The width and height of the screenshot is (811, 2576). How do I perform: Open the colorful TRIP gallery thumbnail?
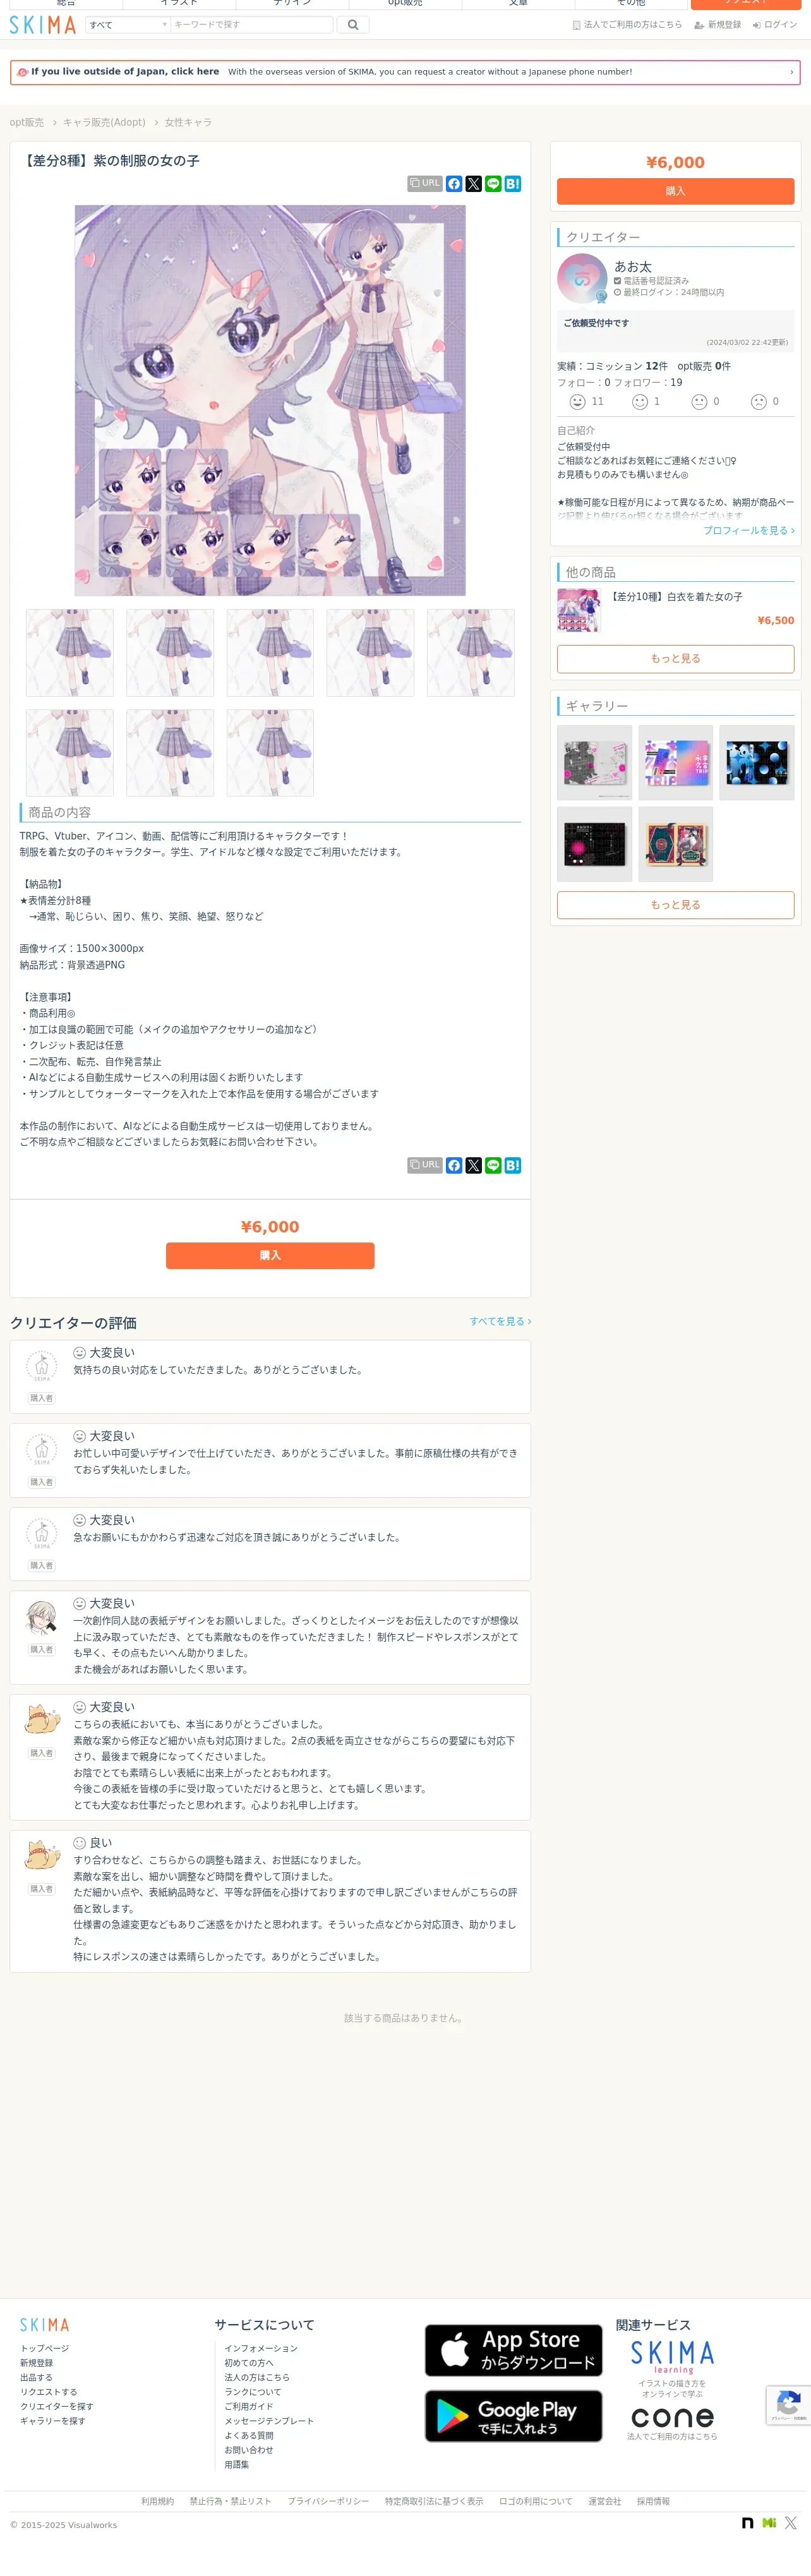pyautogui.click(x=676, y=763)
